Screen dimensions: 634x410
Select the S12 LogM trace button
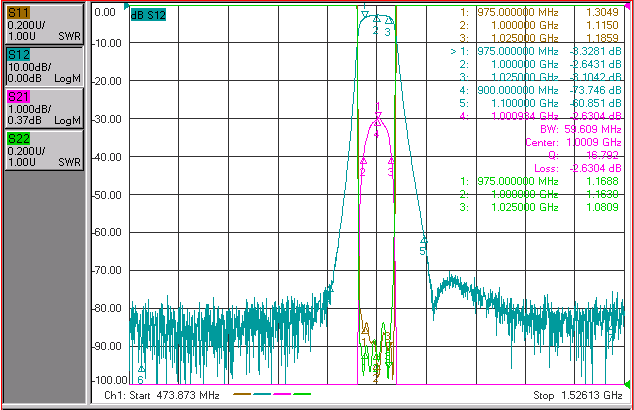(44, 67)
